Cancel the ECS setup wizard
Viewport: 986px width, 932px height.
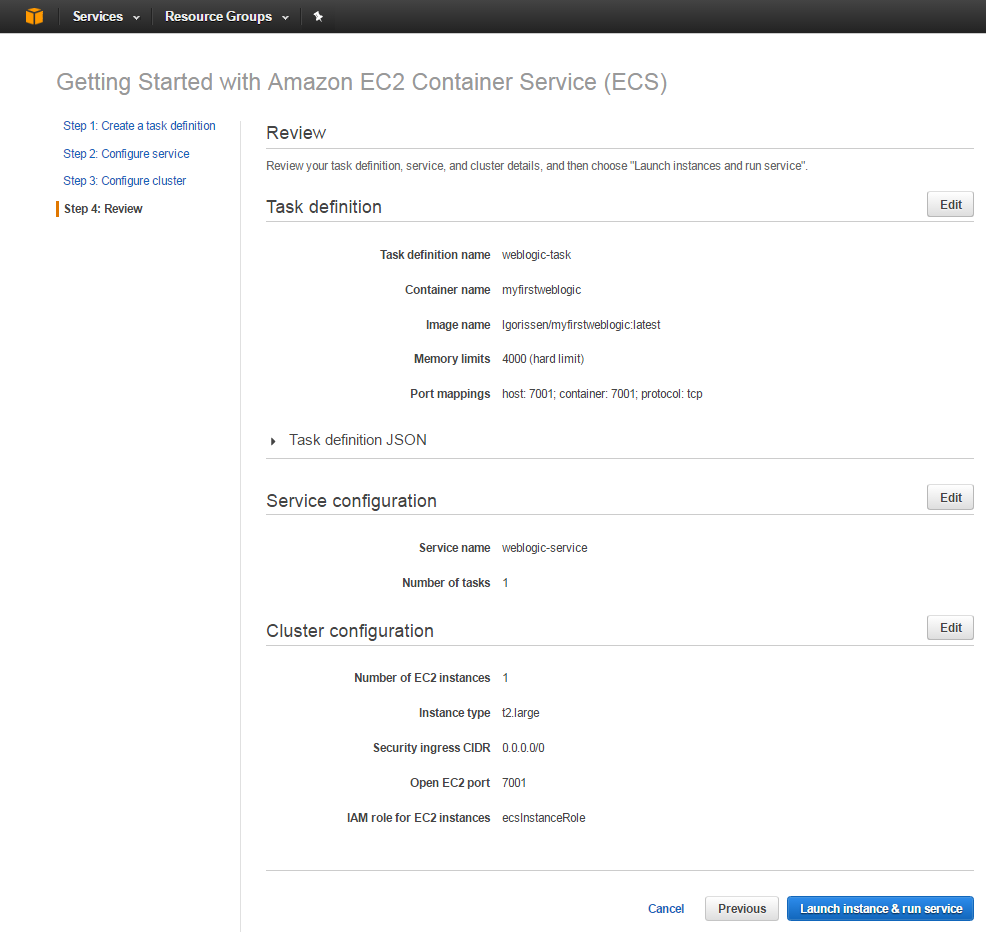coord(666,909)
